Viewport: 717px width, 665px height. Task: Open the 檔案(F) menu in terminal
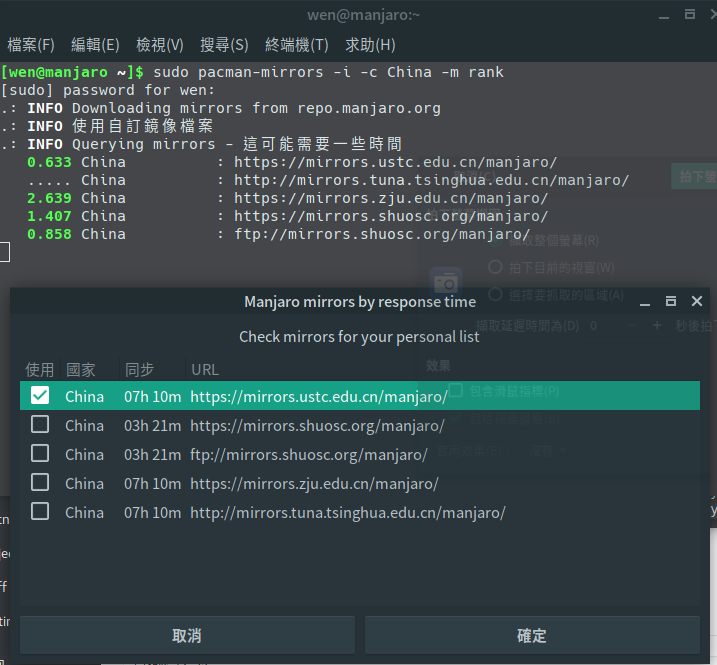pos(31,45)
